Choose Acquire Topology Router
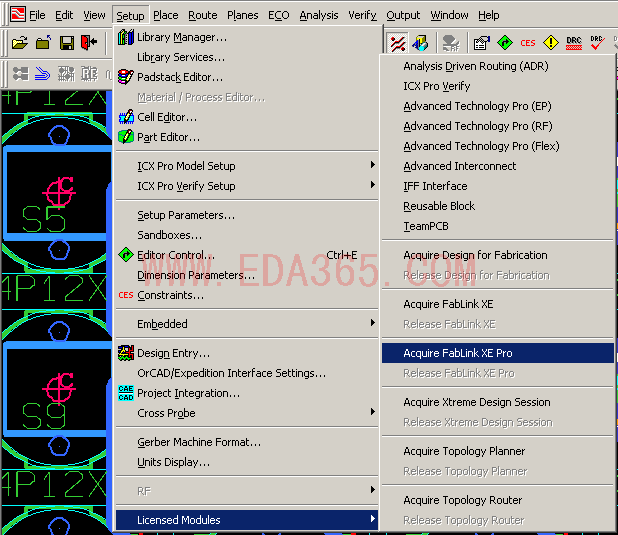This screenshot has height=535, width=618. point(498,500)
